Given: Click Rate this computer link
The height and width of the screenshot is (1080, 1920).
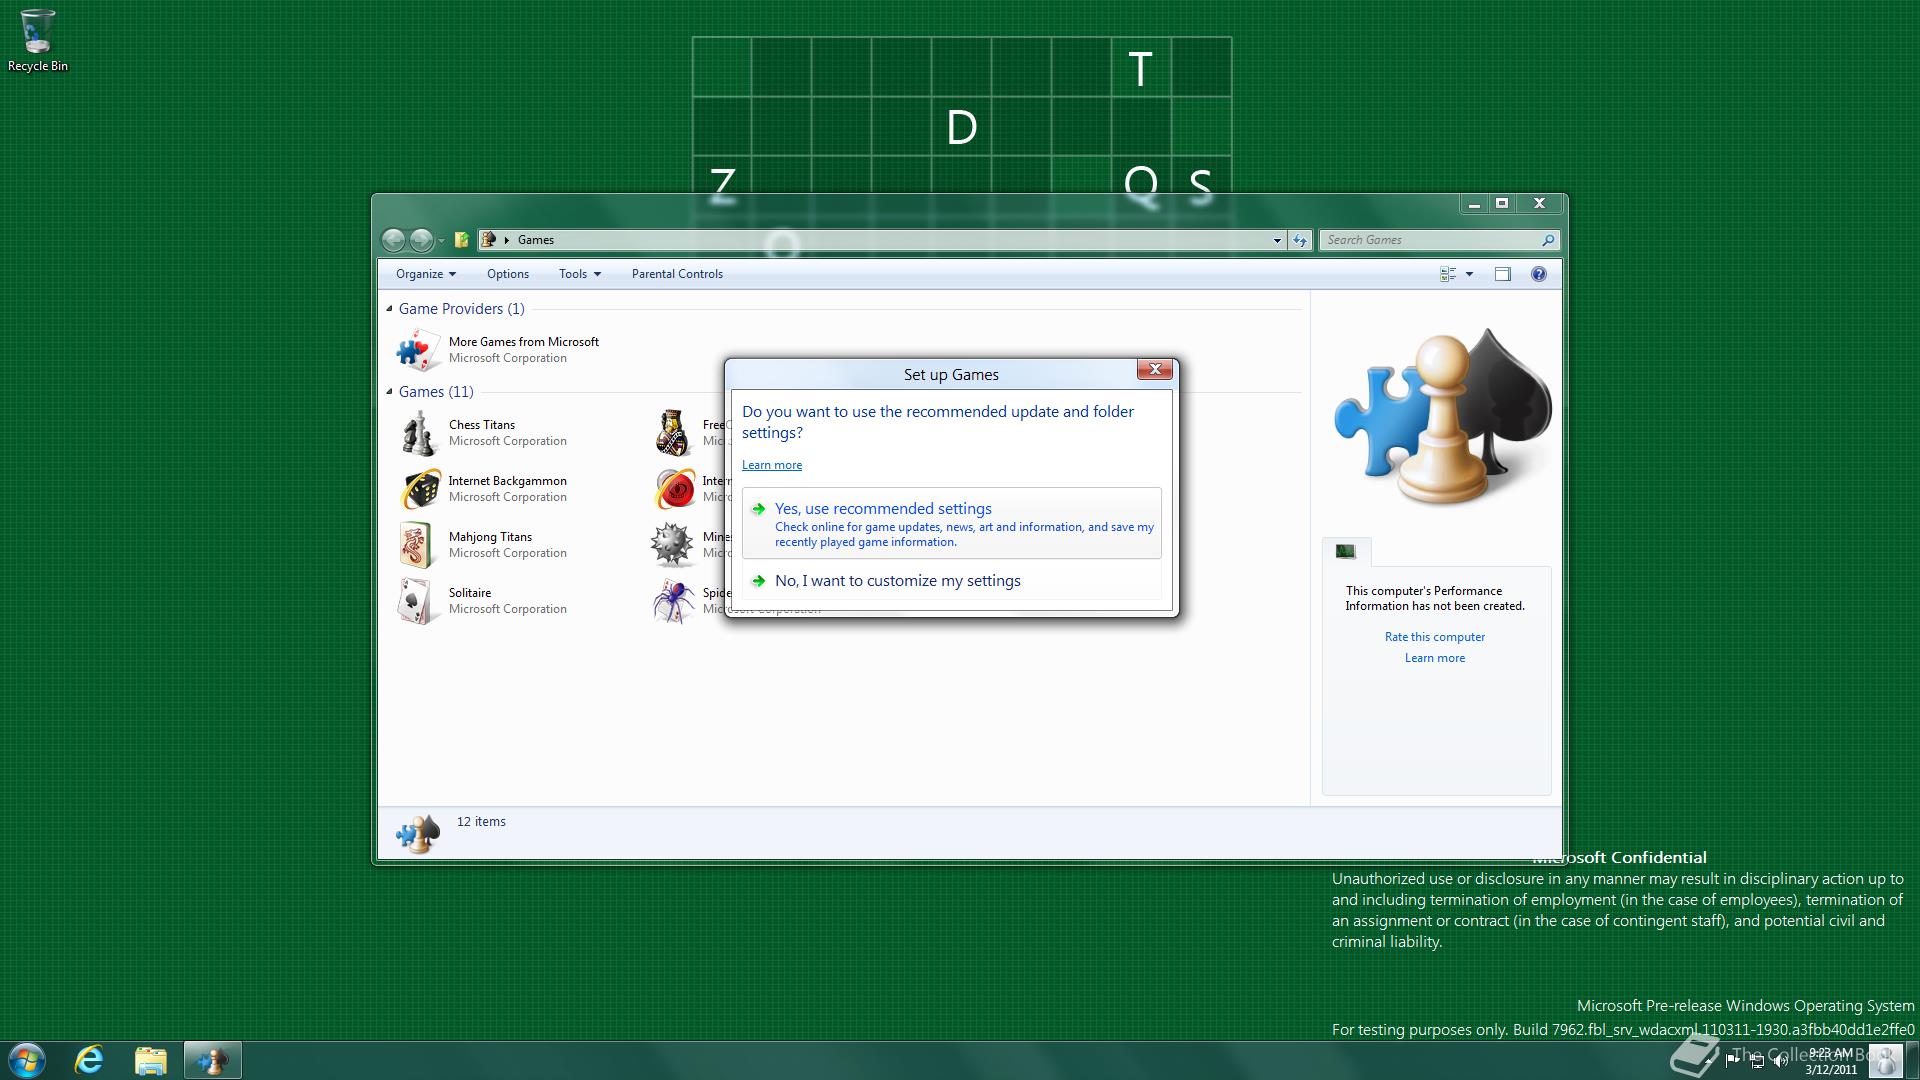Looking at the screenshot, I should pyautogui.click(x=1434, y=637).
